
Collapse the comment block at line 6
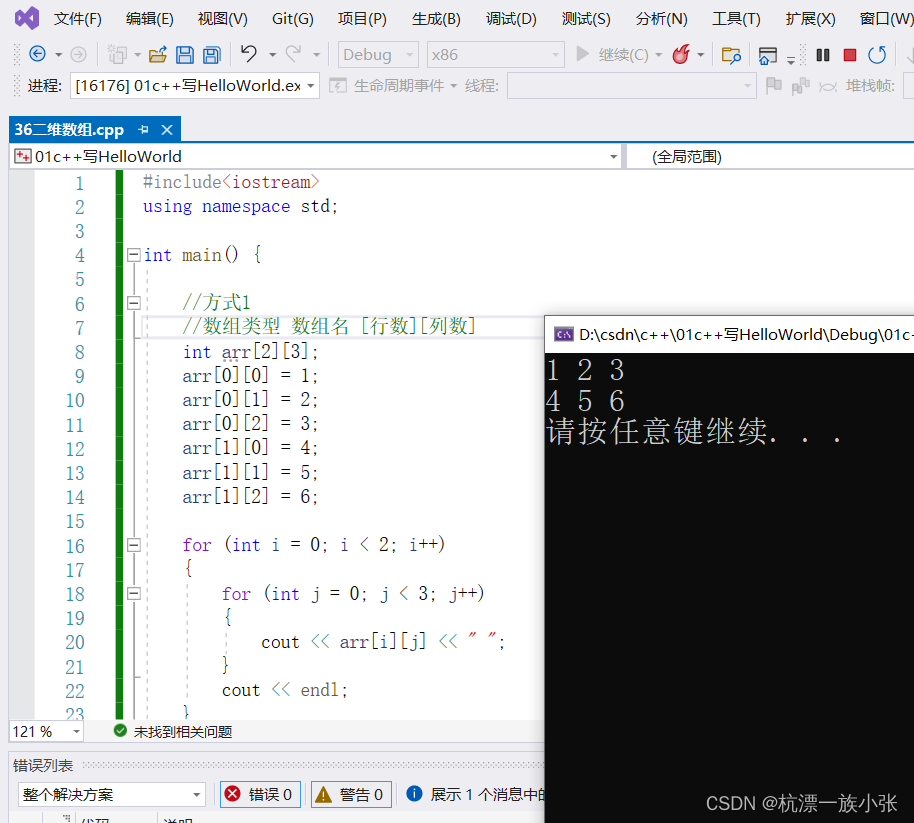tap(134, 303)
